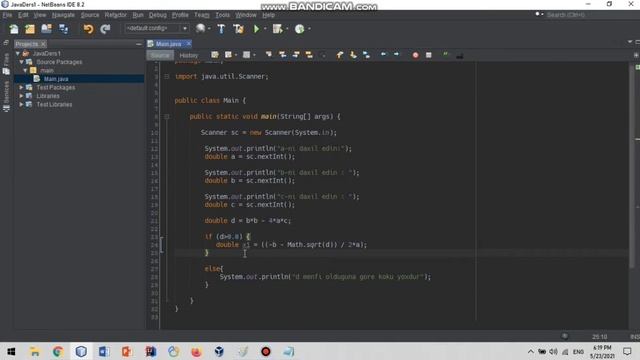Open PowerPoint from the taskbar
Screen dimensions: 640x360
coord(127,351)
